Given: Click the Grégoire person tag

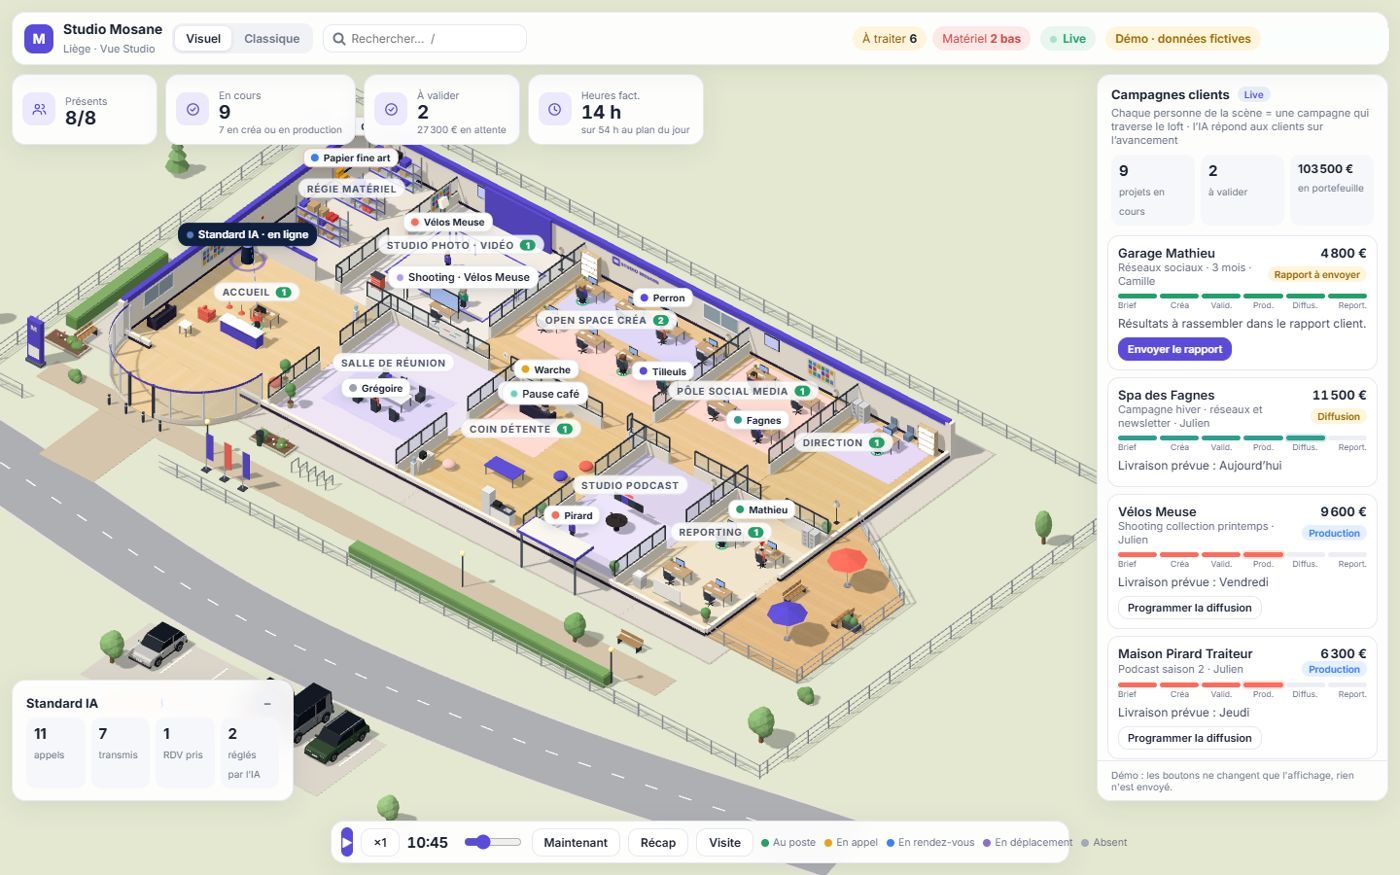Looking at the screenshot, I should [x=376, y=388].
